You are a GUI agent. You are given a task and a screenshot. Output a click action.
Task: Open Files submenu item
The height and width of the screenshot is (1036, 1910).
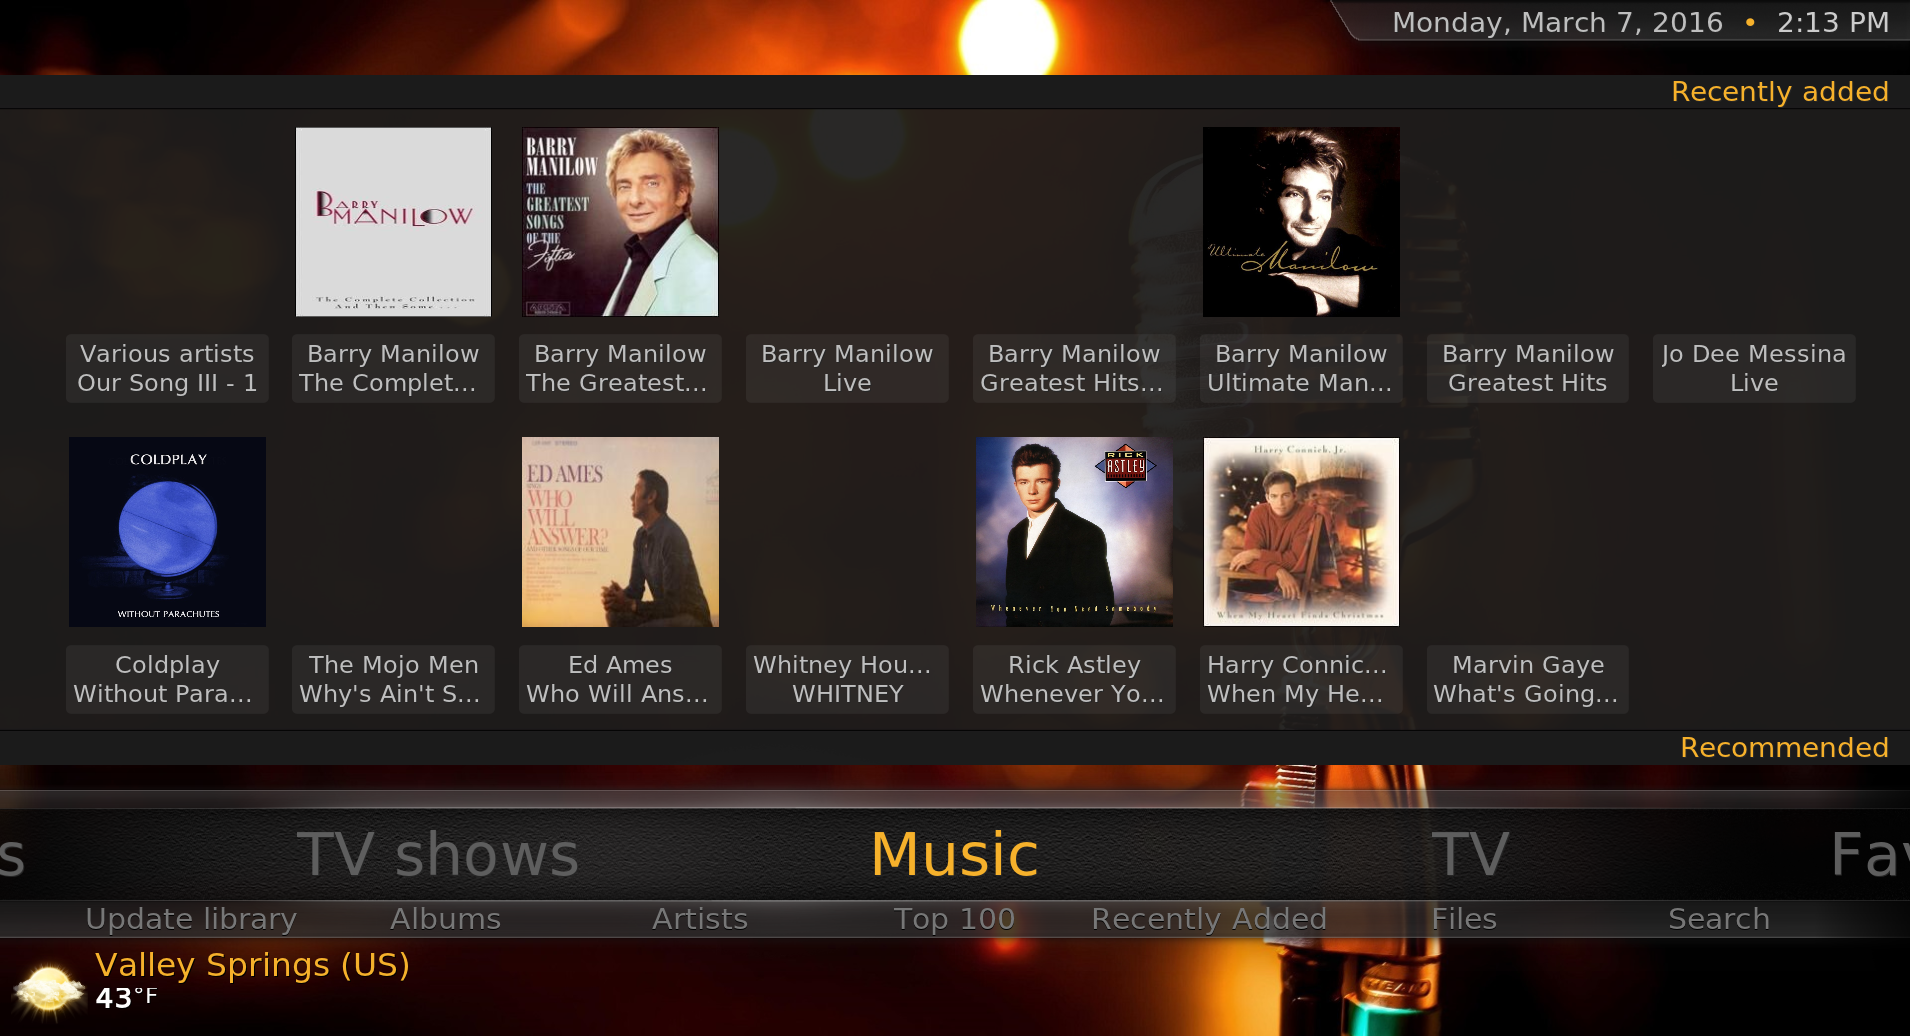click(1464, 918)
